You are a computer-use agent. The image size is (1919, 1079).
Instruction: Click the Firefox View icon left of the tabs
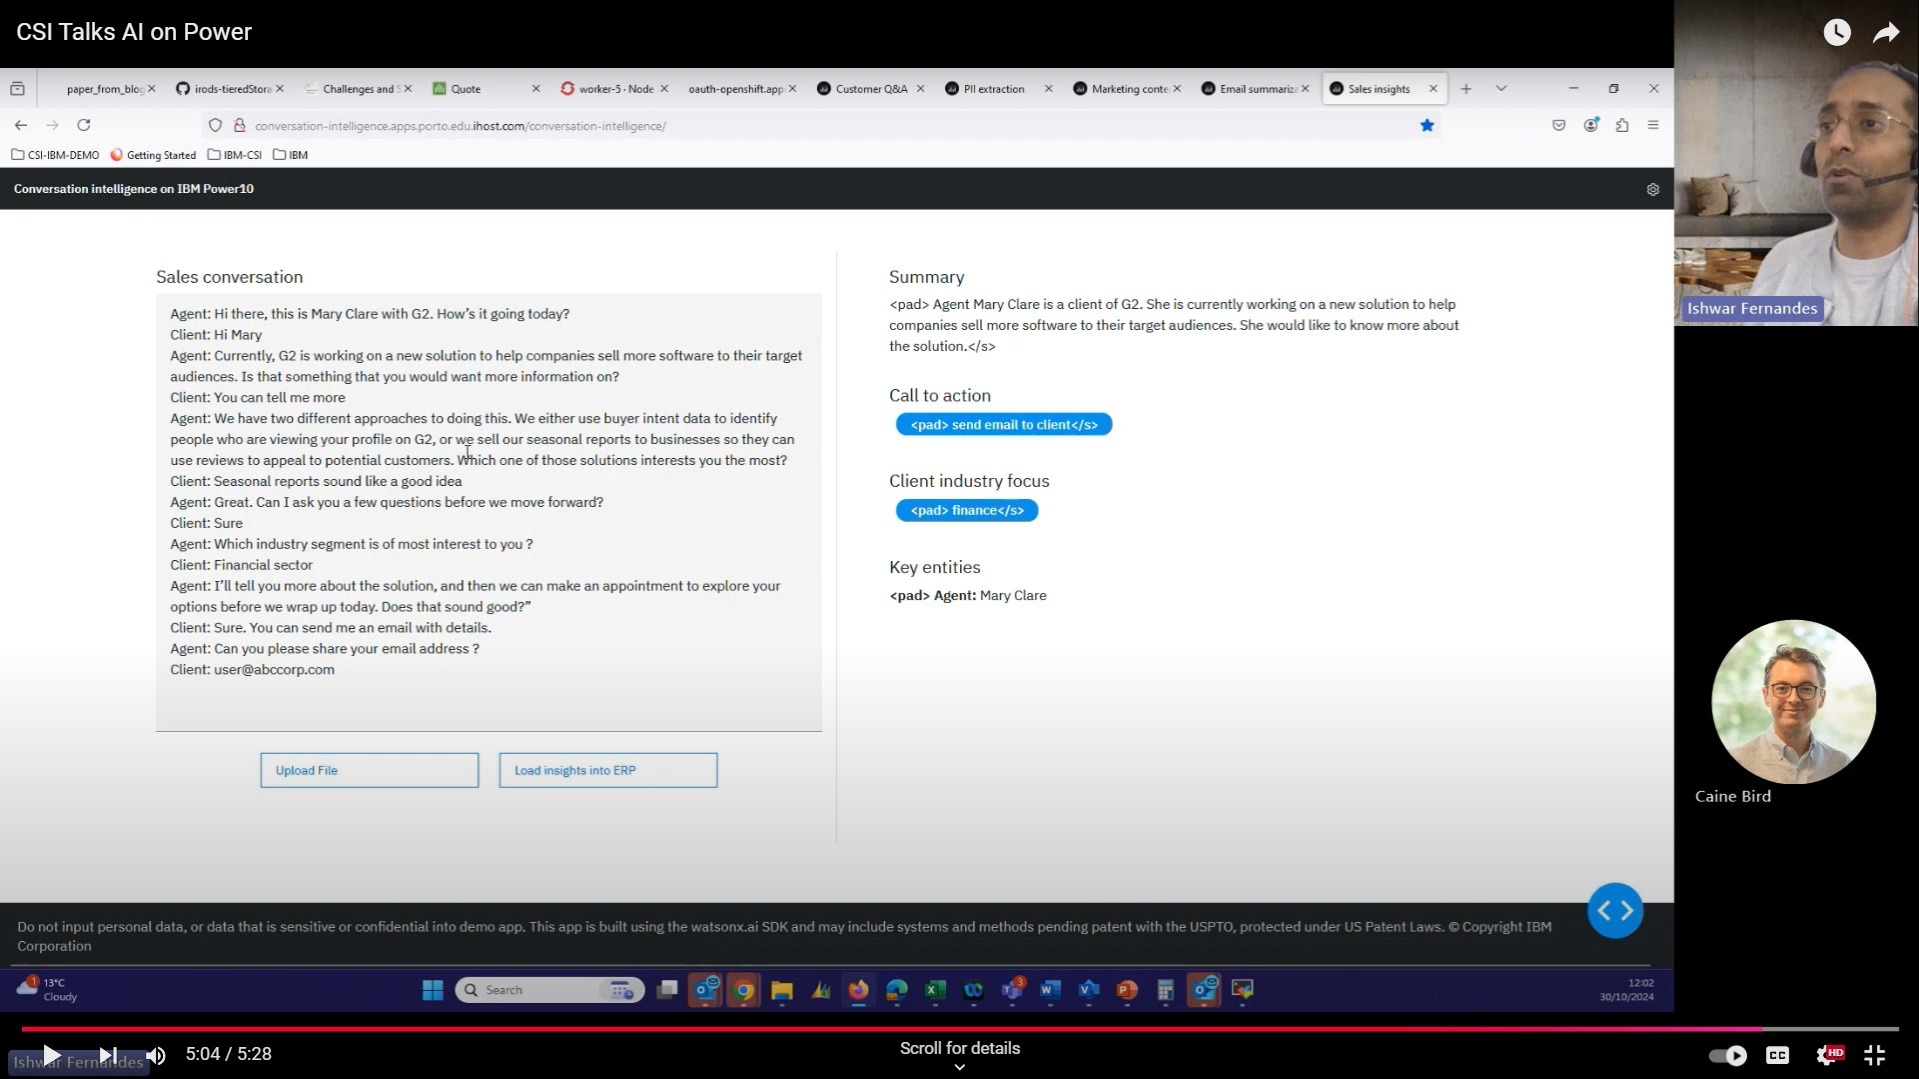17,89
